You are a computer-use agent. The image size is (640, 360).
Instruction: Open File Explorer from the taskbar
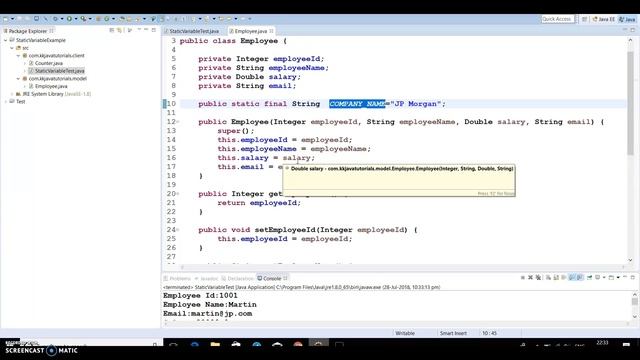coord(215,345)
